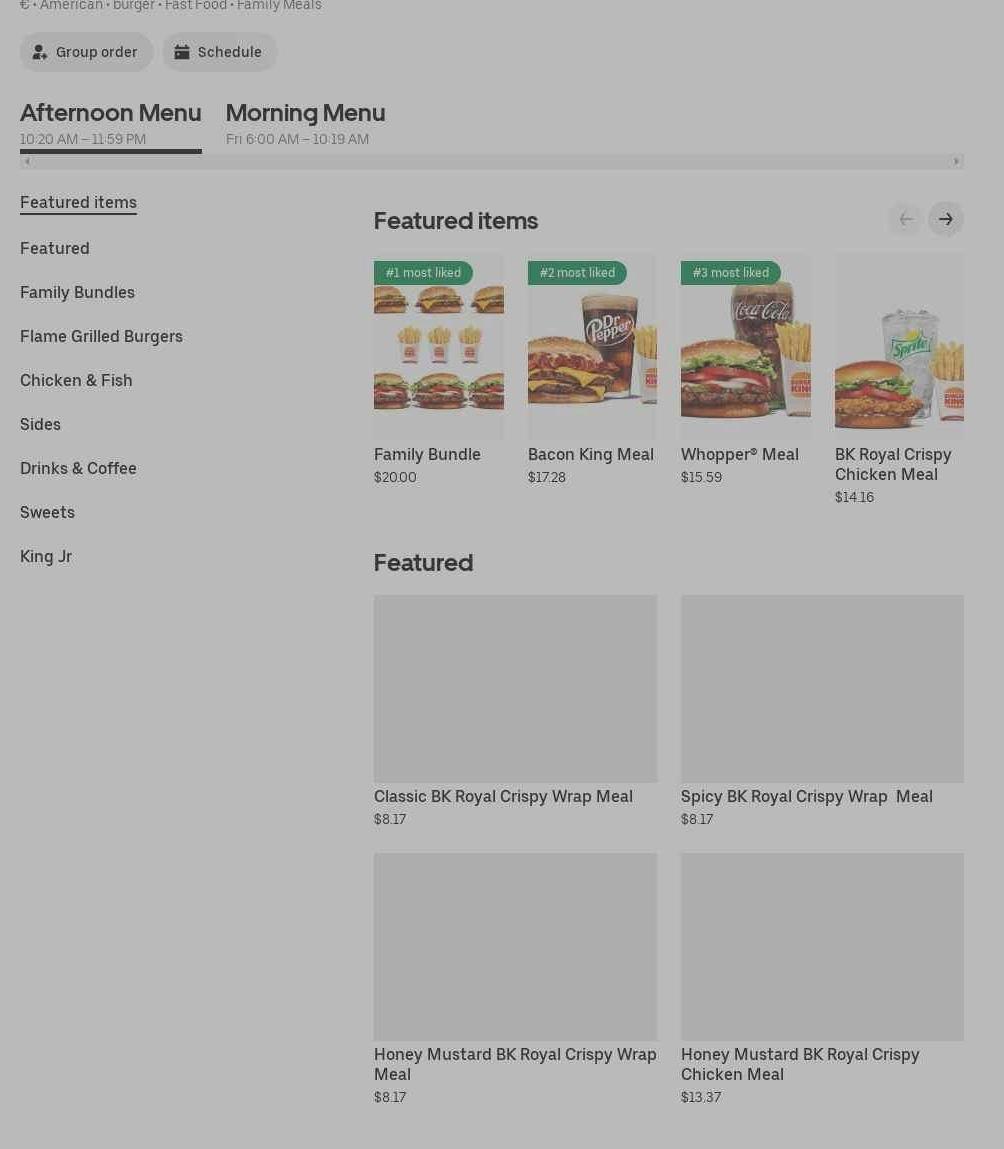The height and width of the screenshot is (1149, 1004).
Task: Switch to the Morning Menu tab
Action: click(305, 123)
